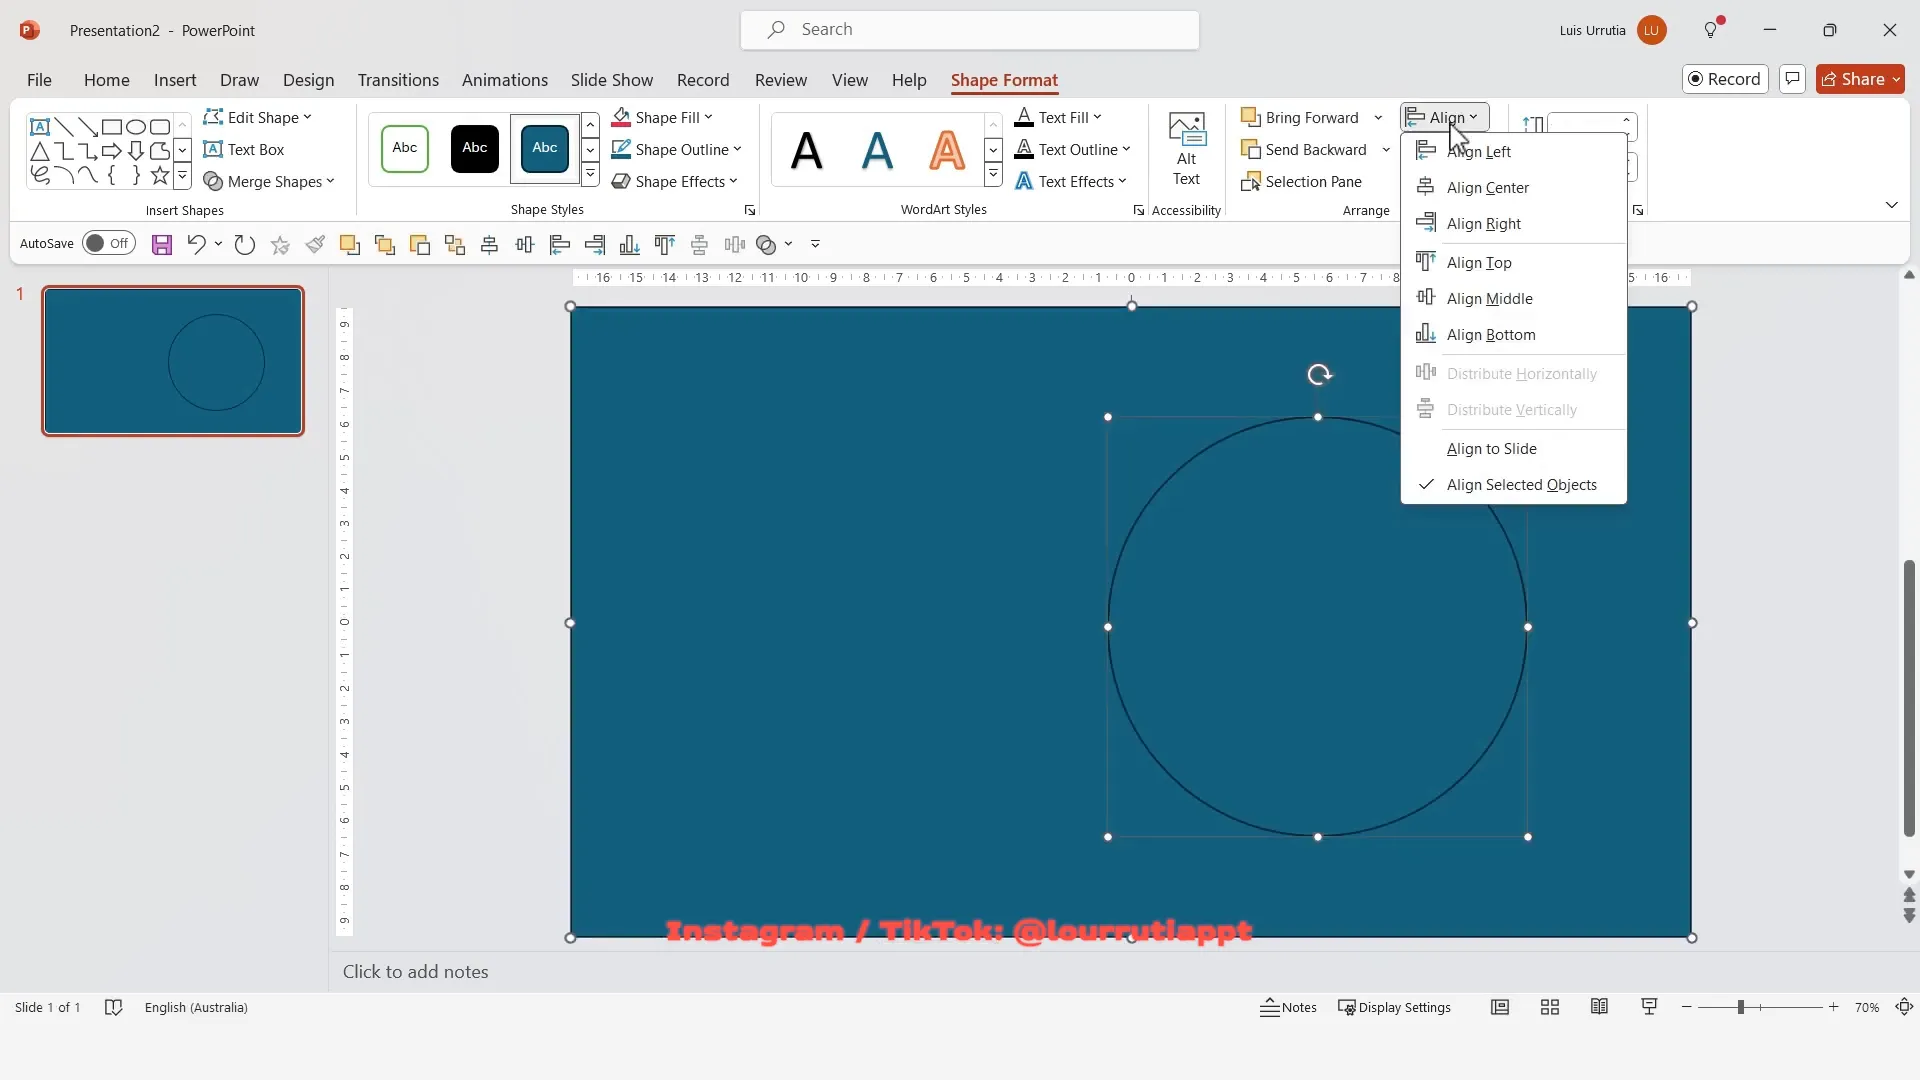
Task: Customize Quick Access Toolbar dropdown arrow
Action: point(815,244)
